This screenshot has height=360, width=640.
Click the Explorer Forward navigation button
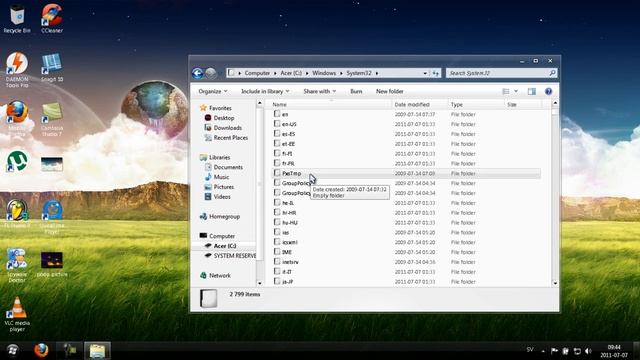[x=211, y=73]
